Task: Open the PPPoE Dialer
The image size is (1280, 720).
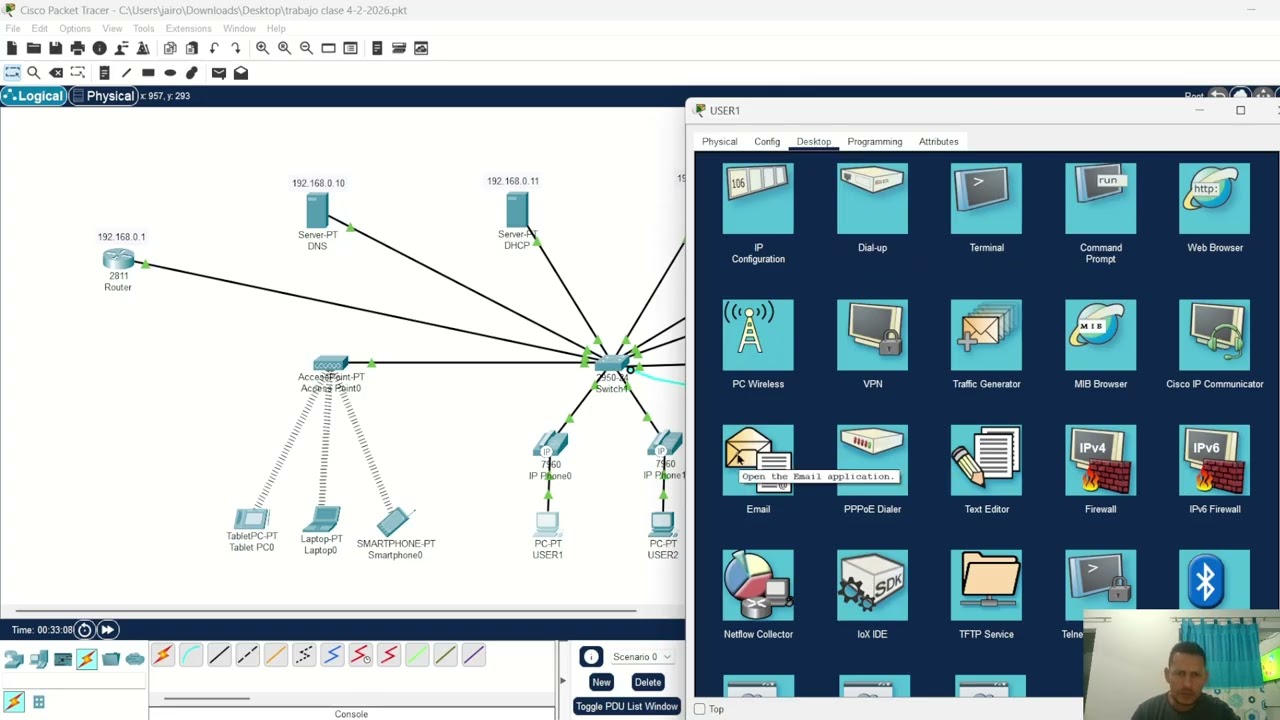Action: (872, 460)
